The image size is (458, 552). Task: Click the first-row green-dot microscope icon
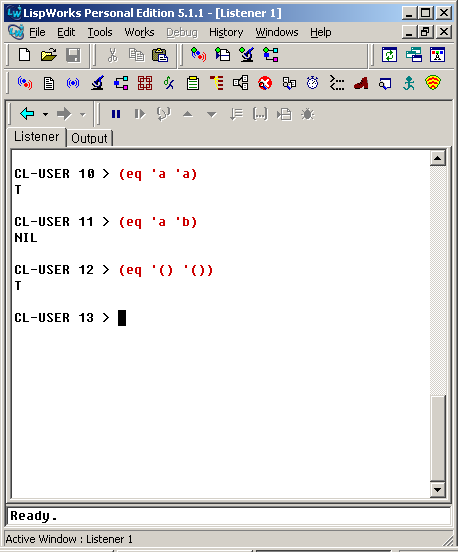point(246,55)
